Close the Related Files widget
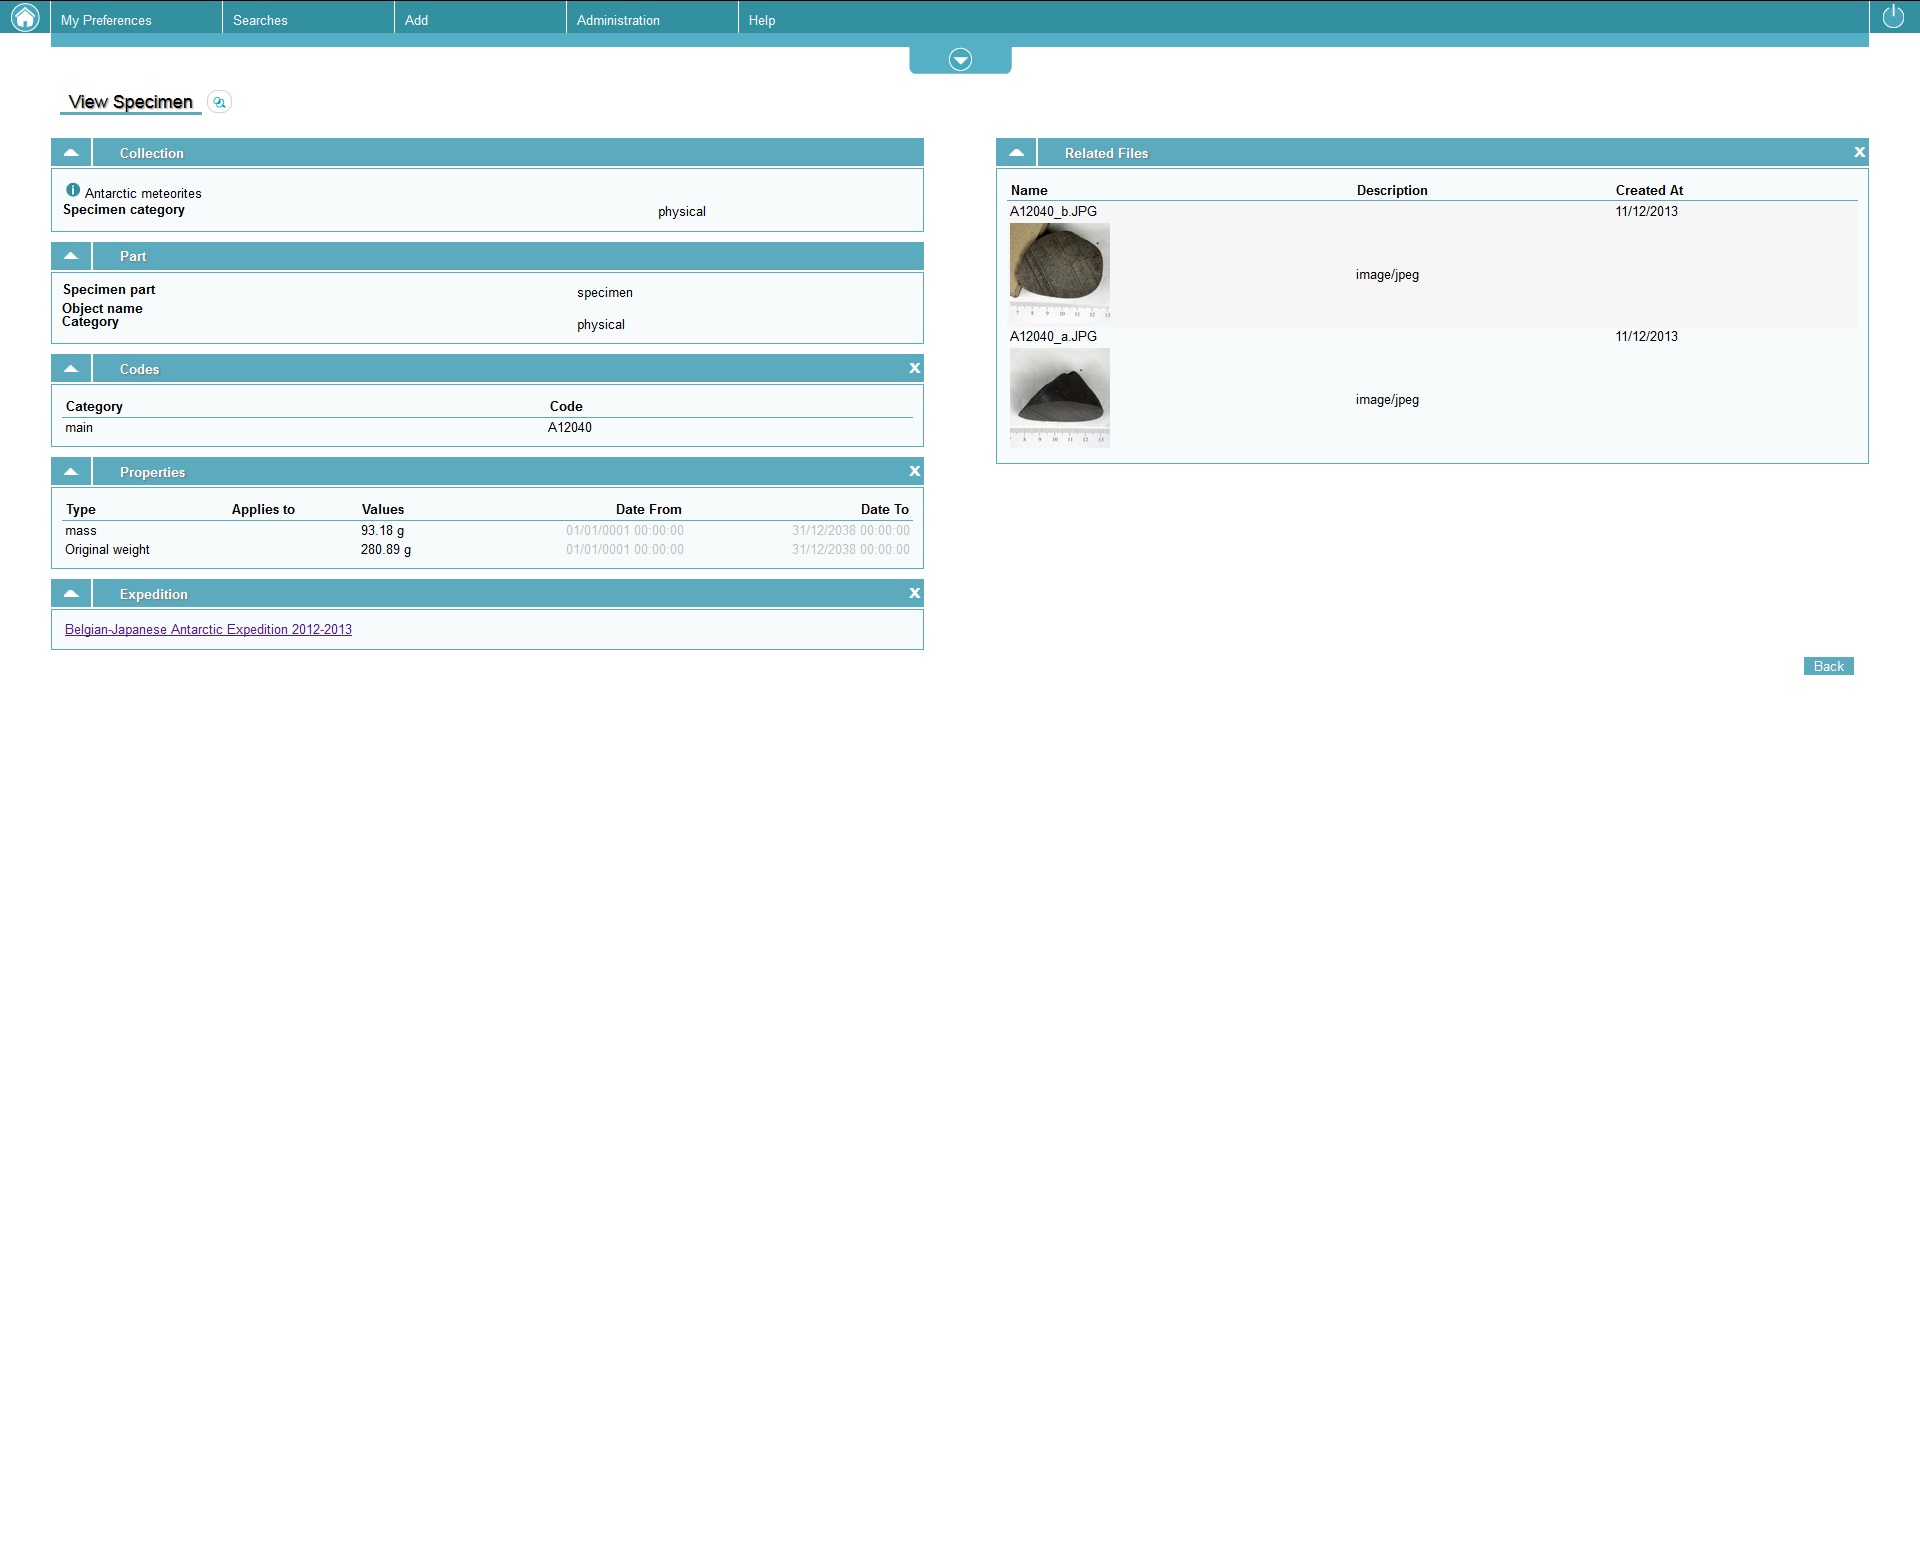The height and width of the screenshot is (1544, 1920). [x=1859, y=153]
